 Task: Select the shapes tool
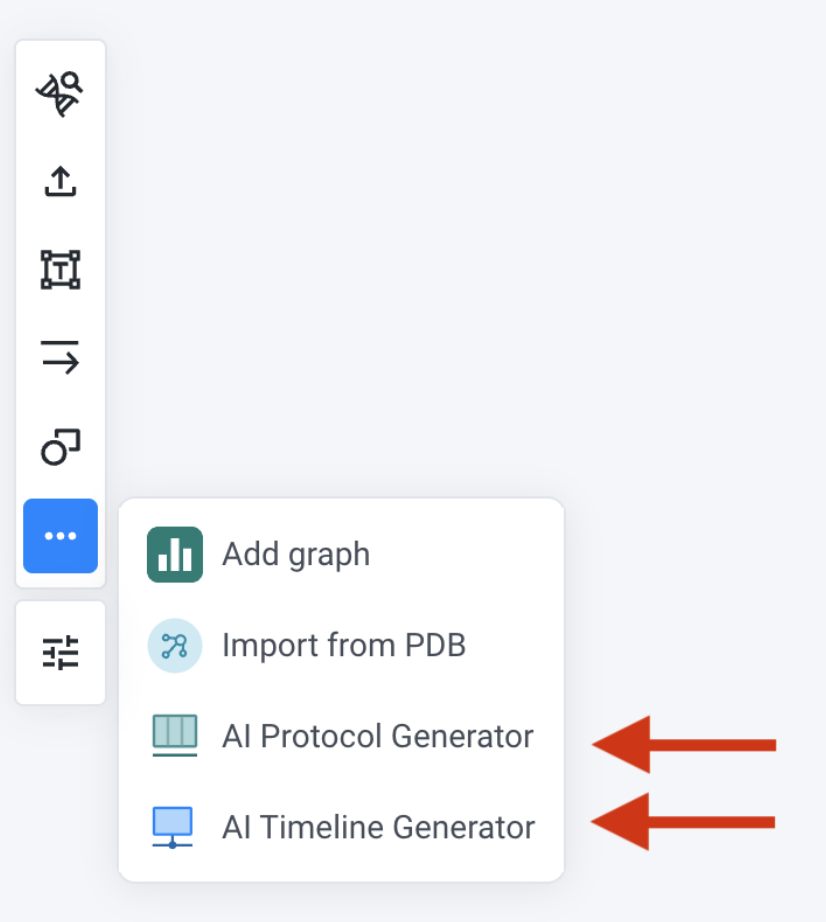(60, 447)
